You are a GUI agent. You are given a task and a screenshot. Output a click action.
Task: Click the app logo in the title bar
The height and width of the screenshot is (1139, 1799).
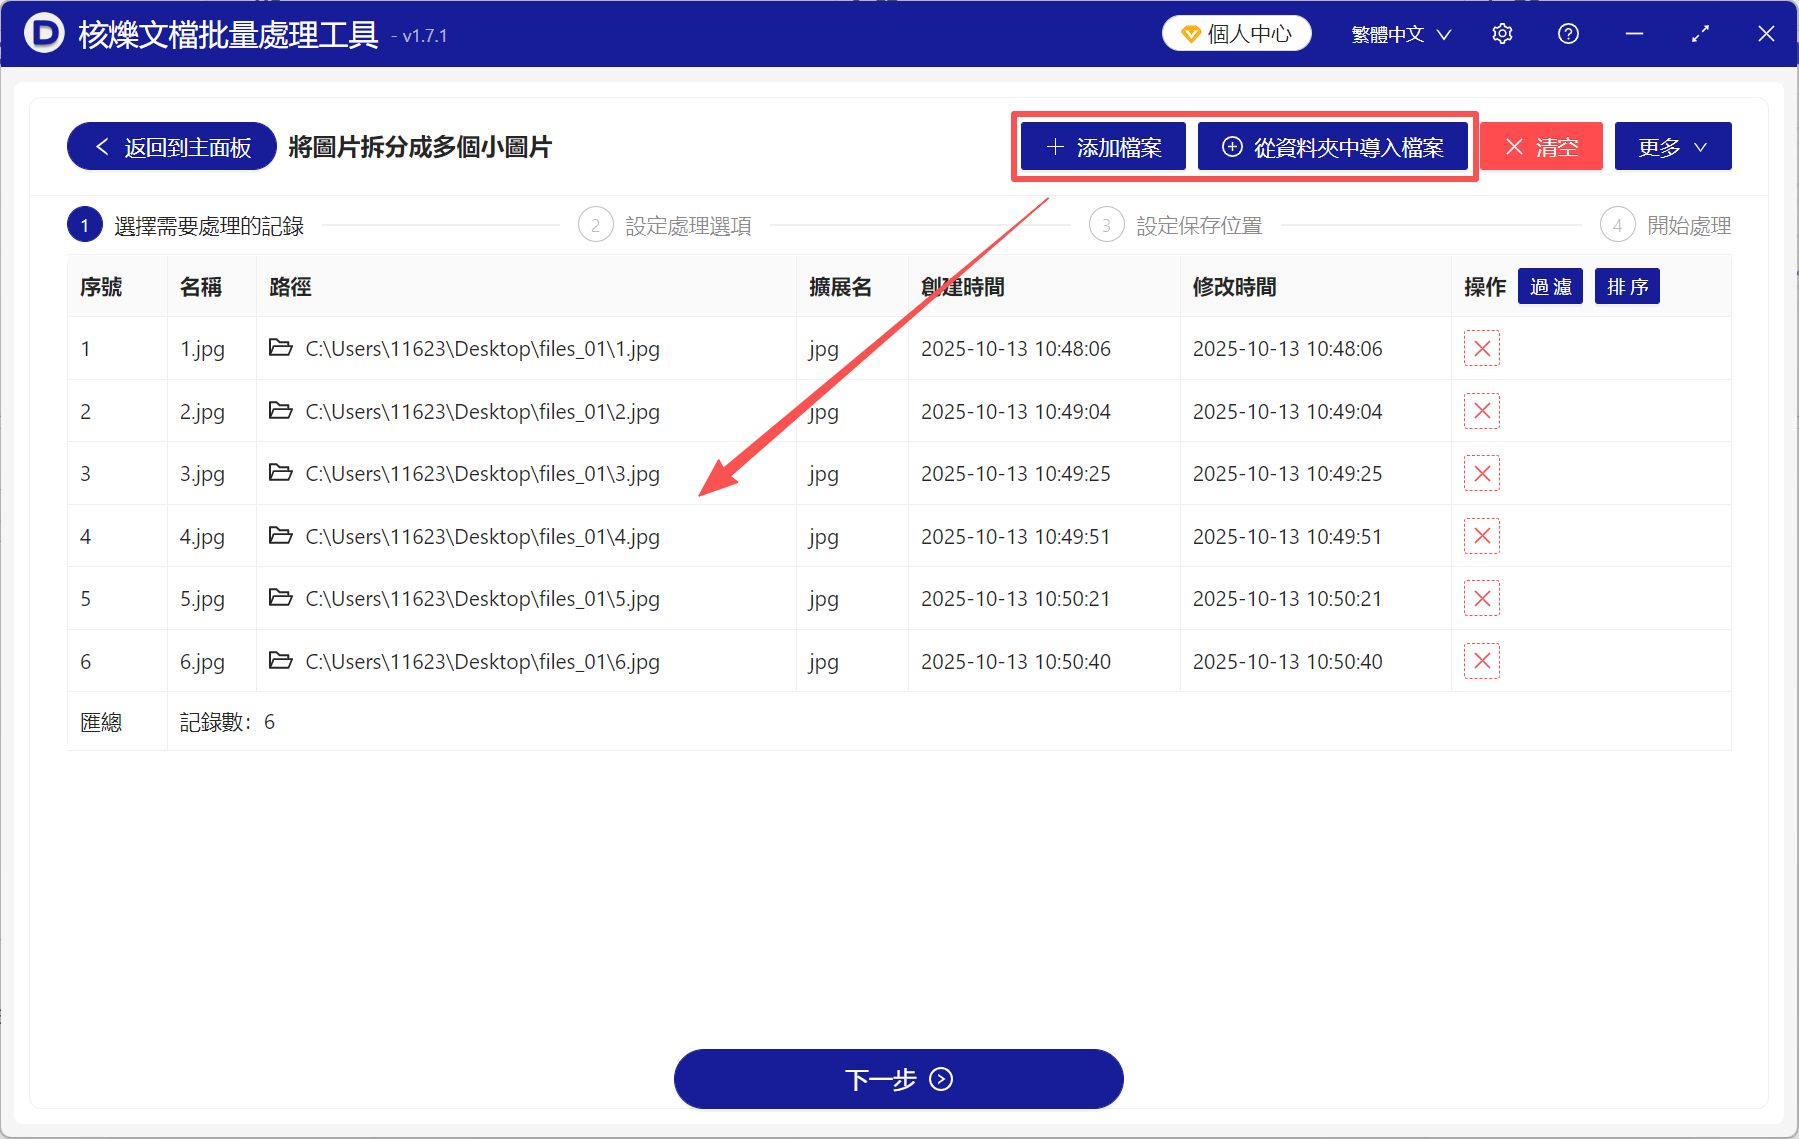click(x=44, y=33)
